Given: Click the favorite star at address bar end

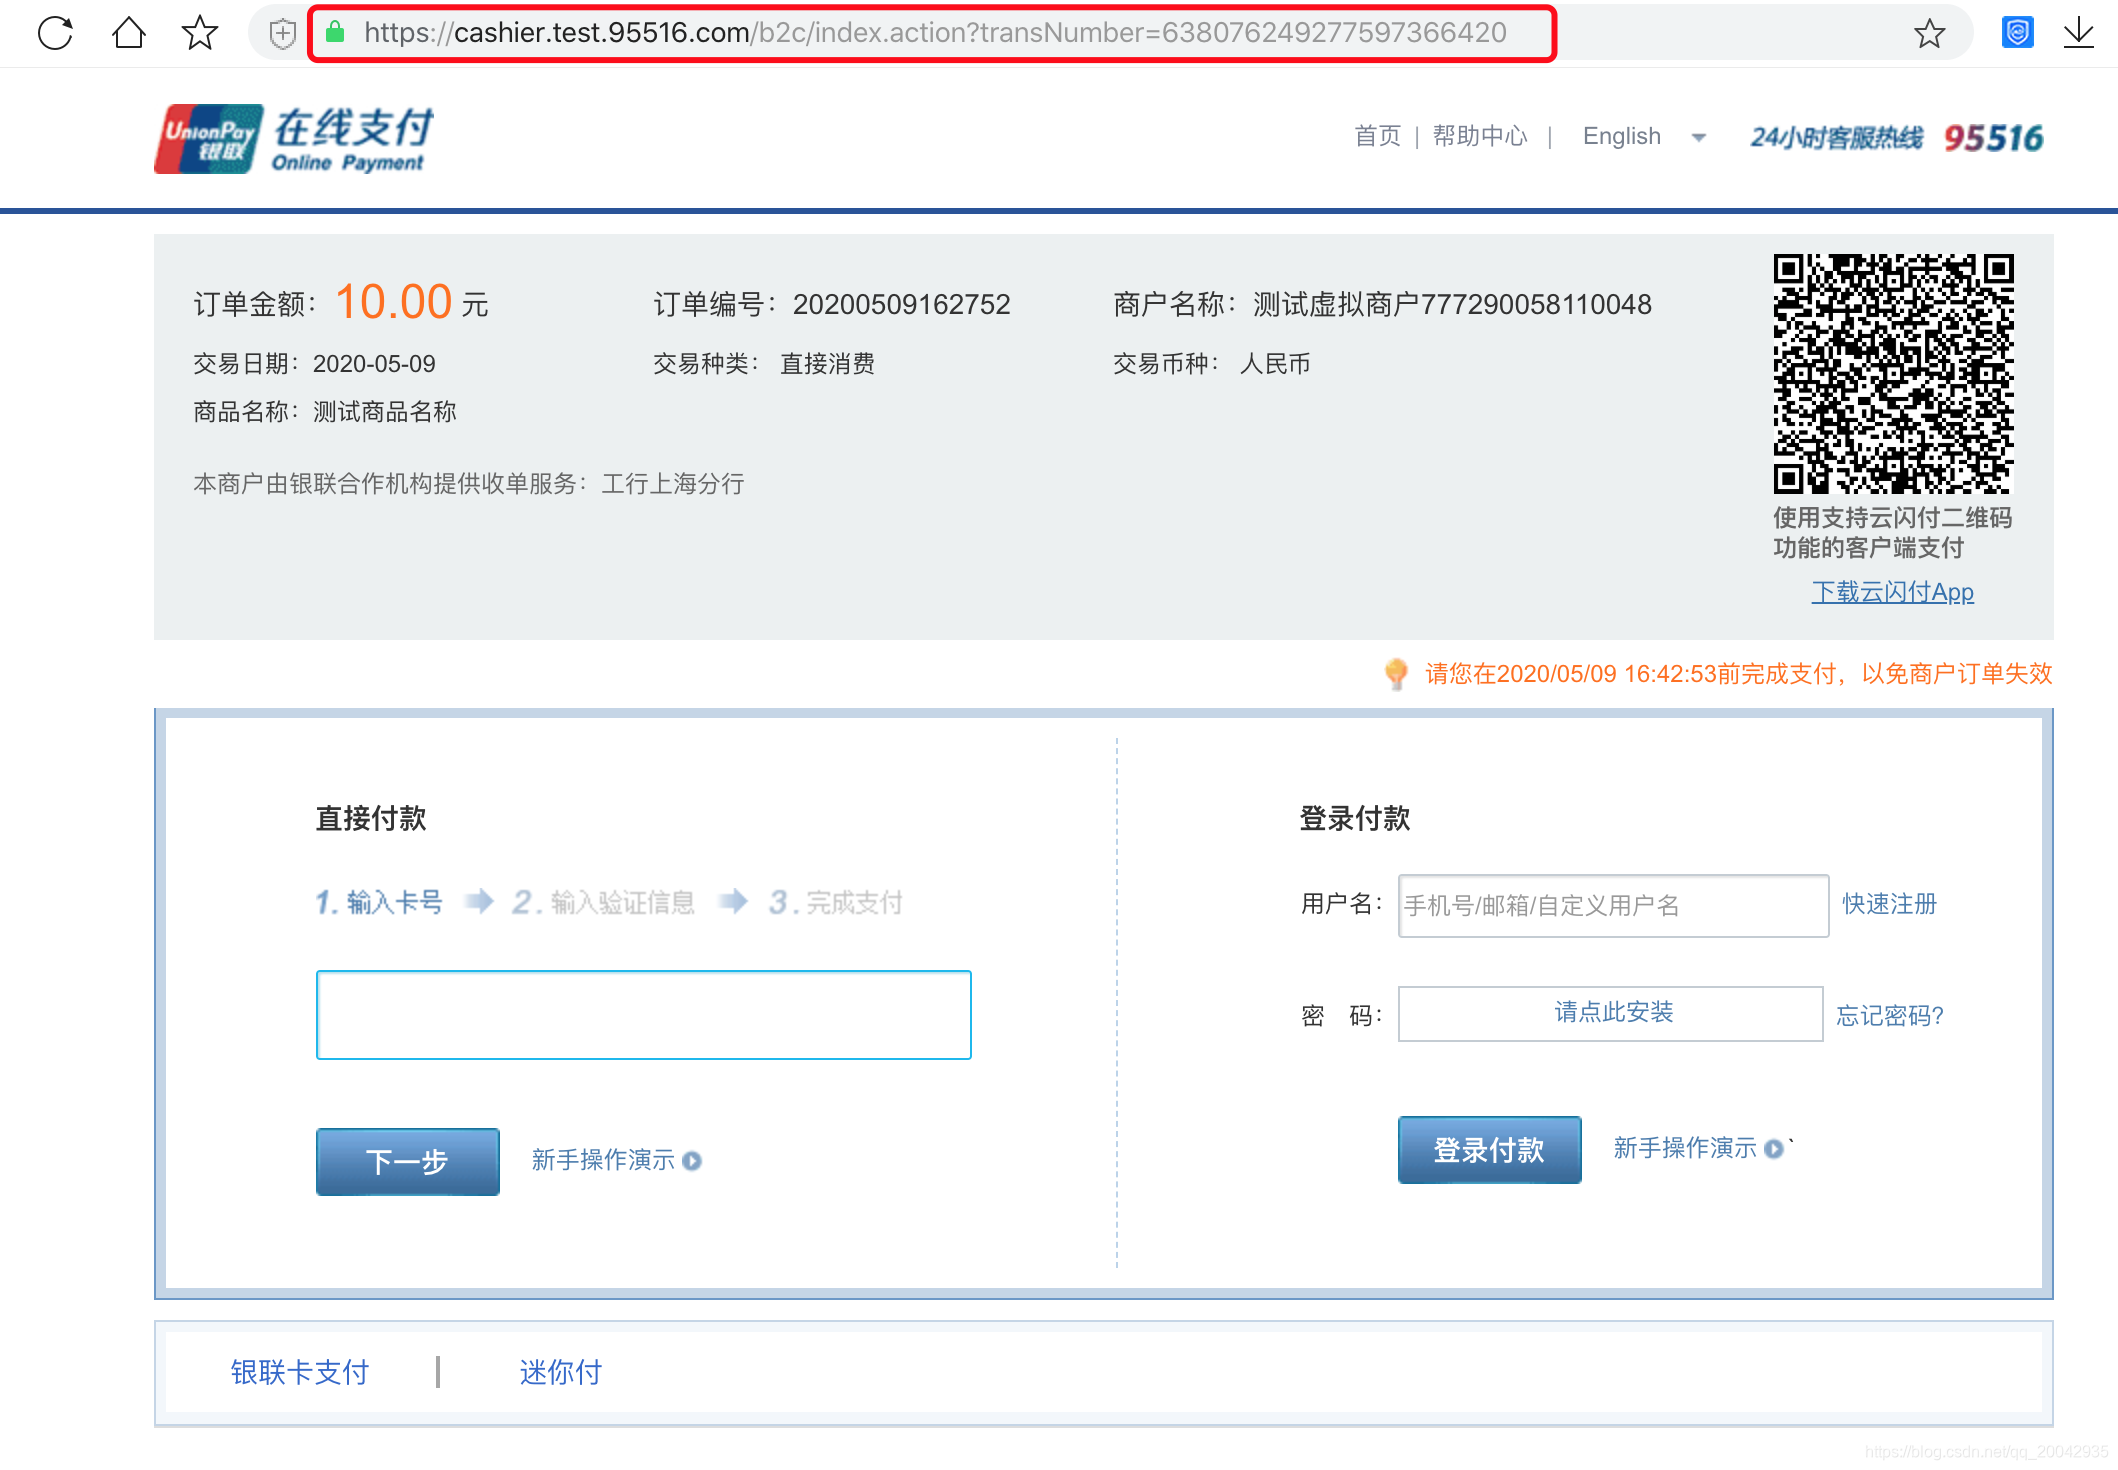Looking at the screenshot, I should click(1929, 34).
